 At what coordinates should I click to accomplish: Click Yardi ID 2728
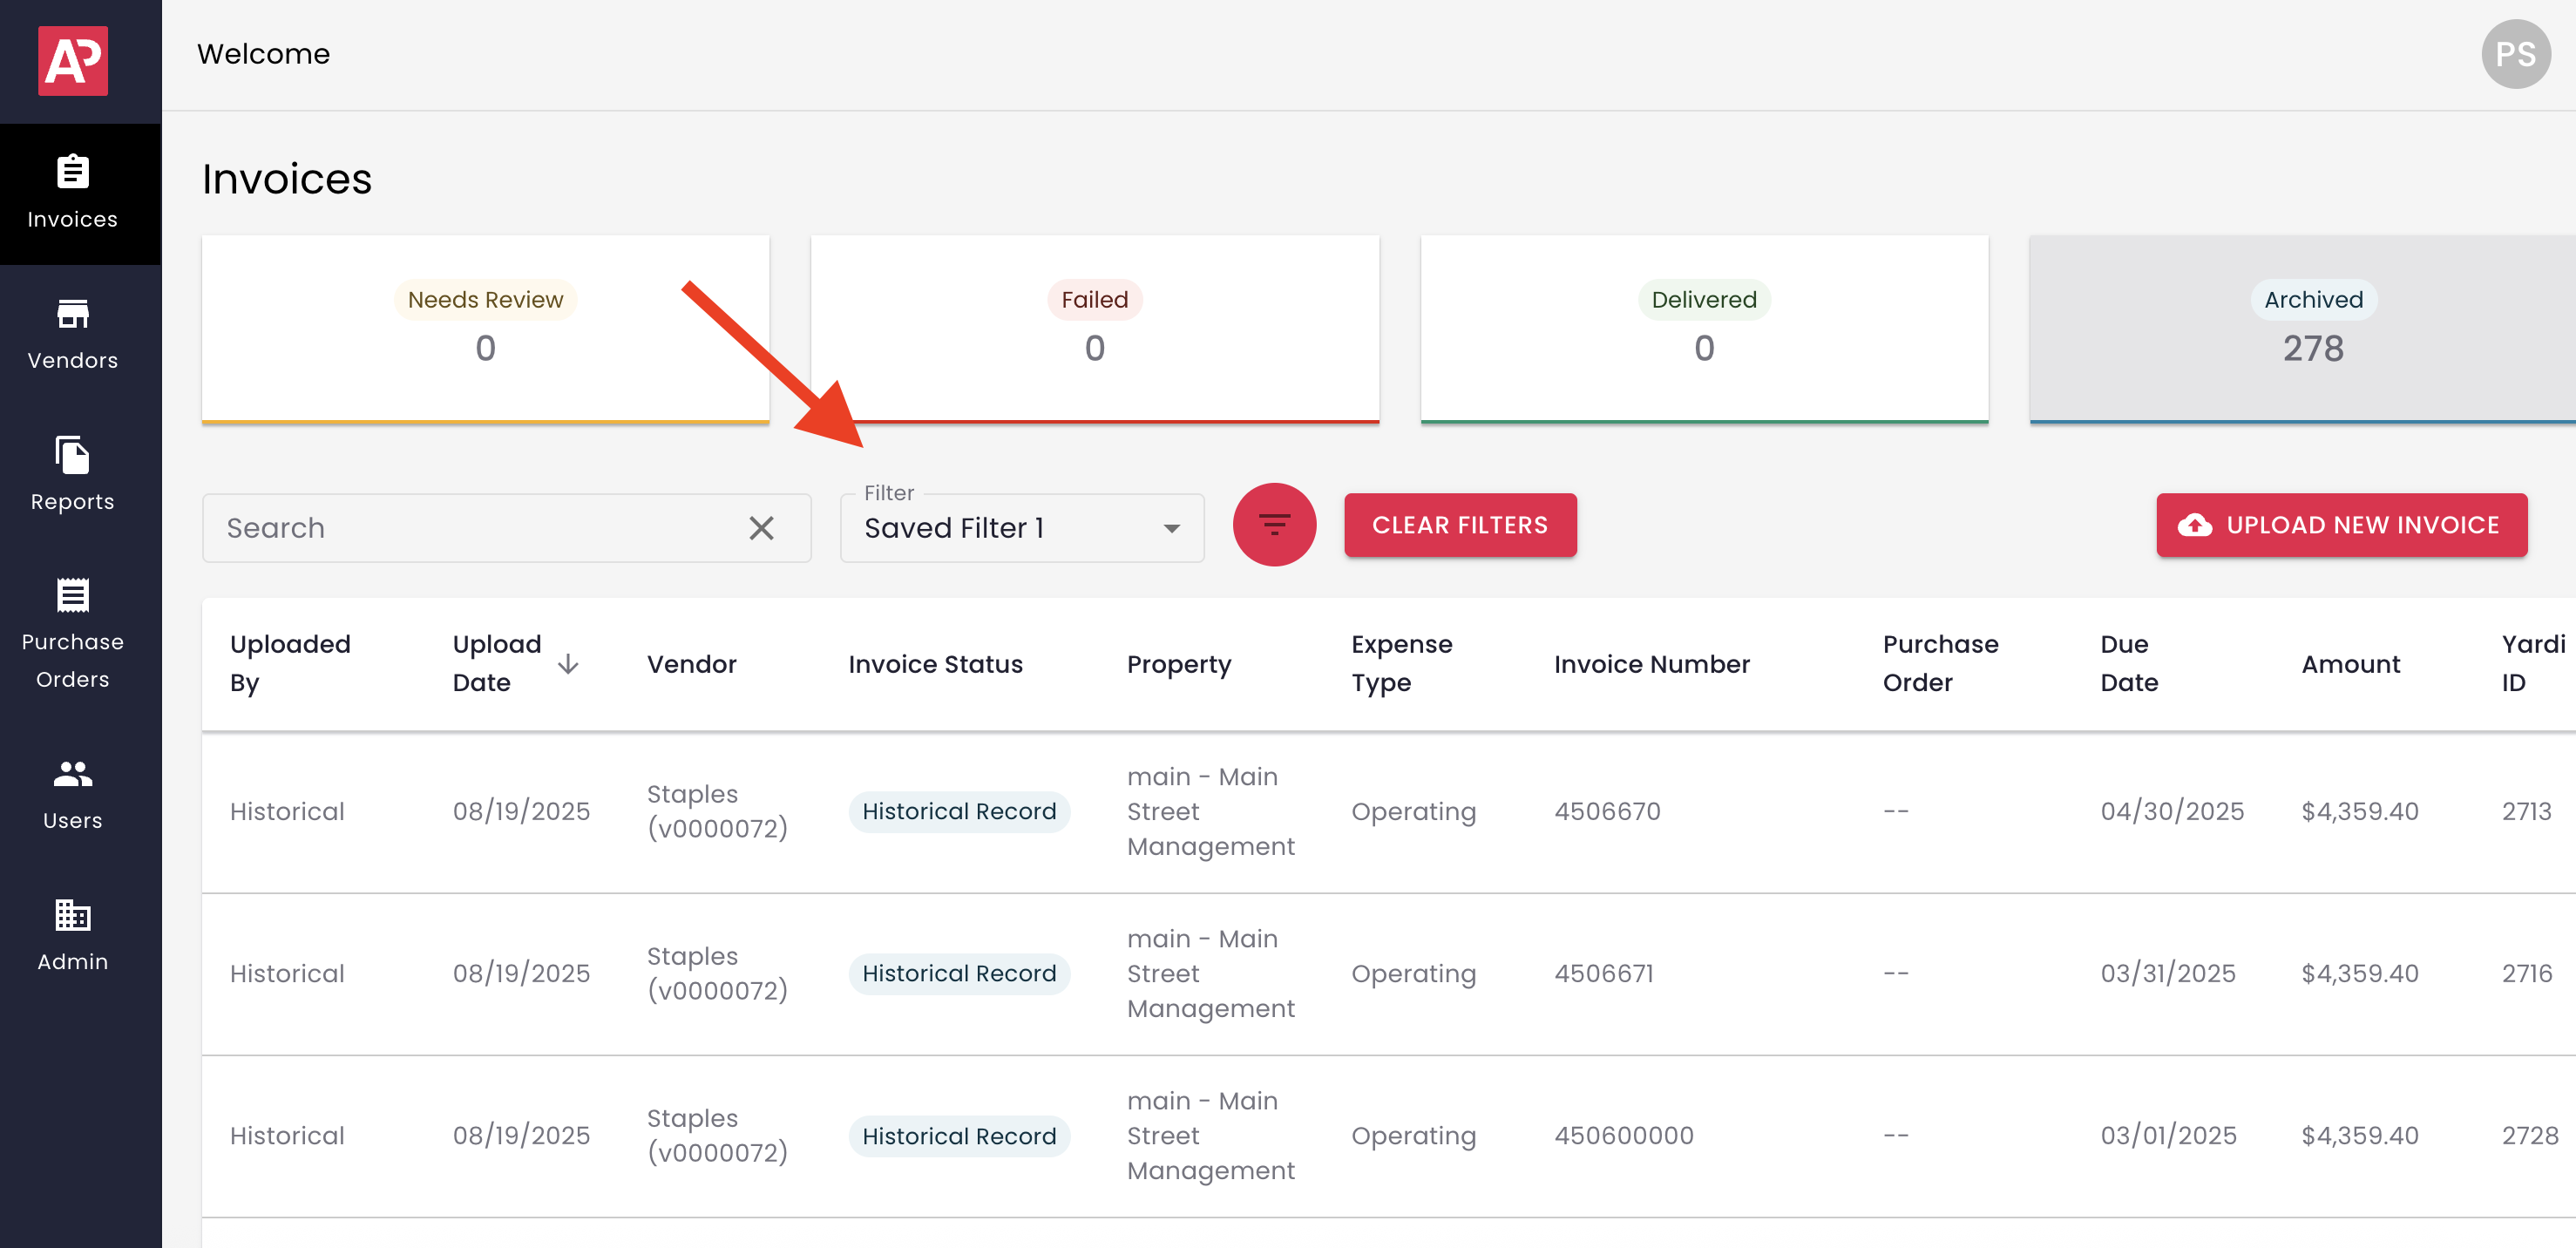point(2530,1135)
